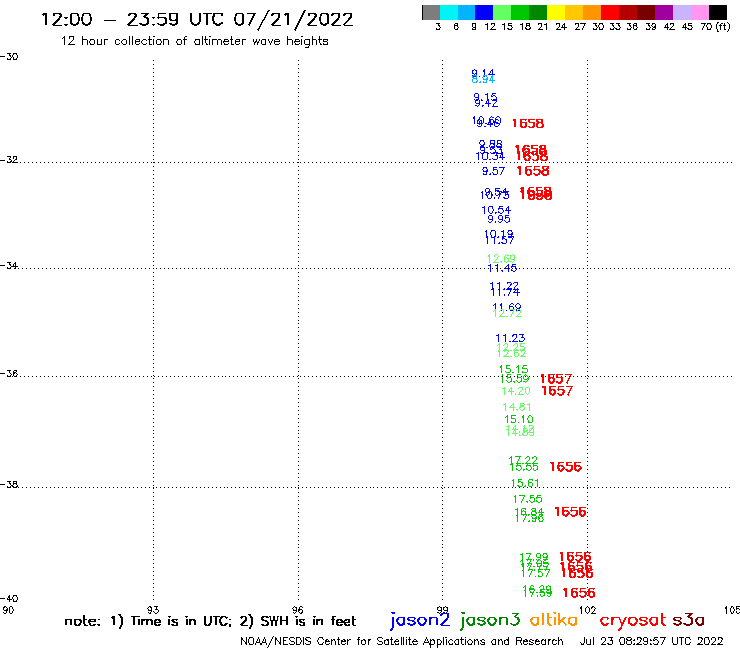Click the 'jason2' satellite label
Viewport: 740px width, 650px height.
pos(420,620)
